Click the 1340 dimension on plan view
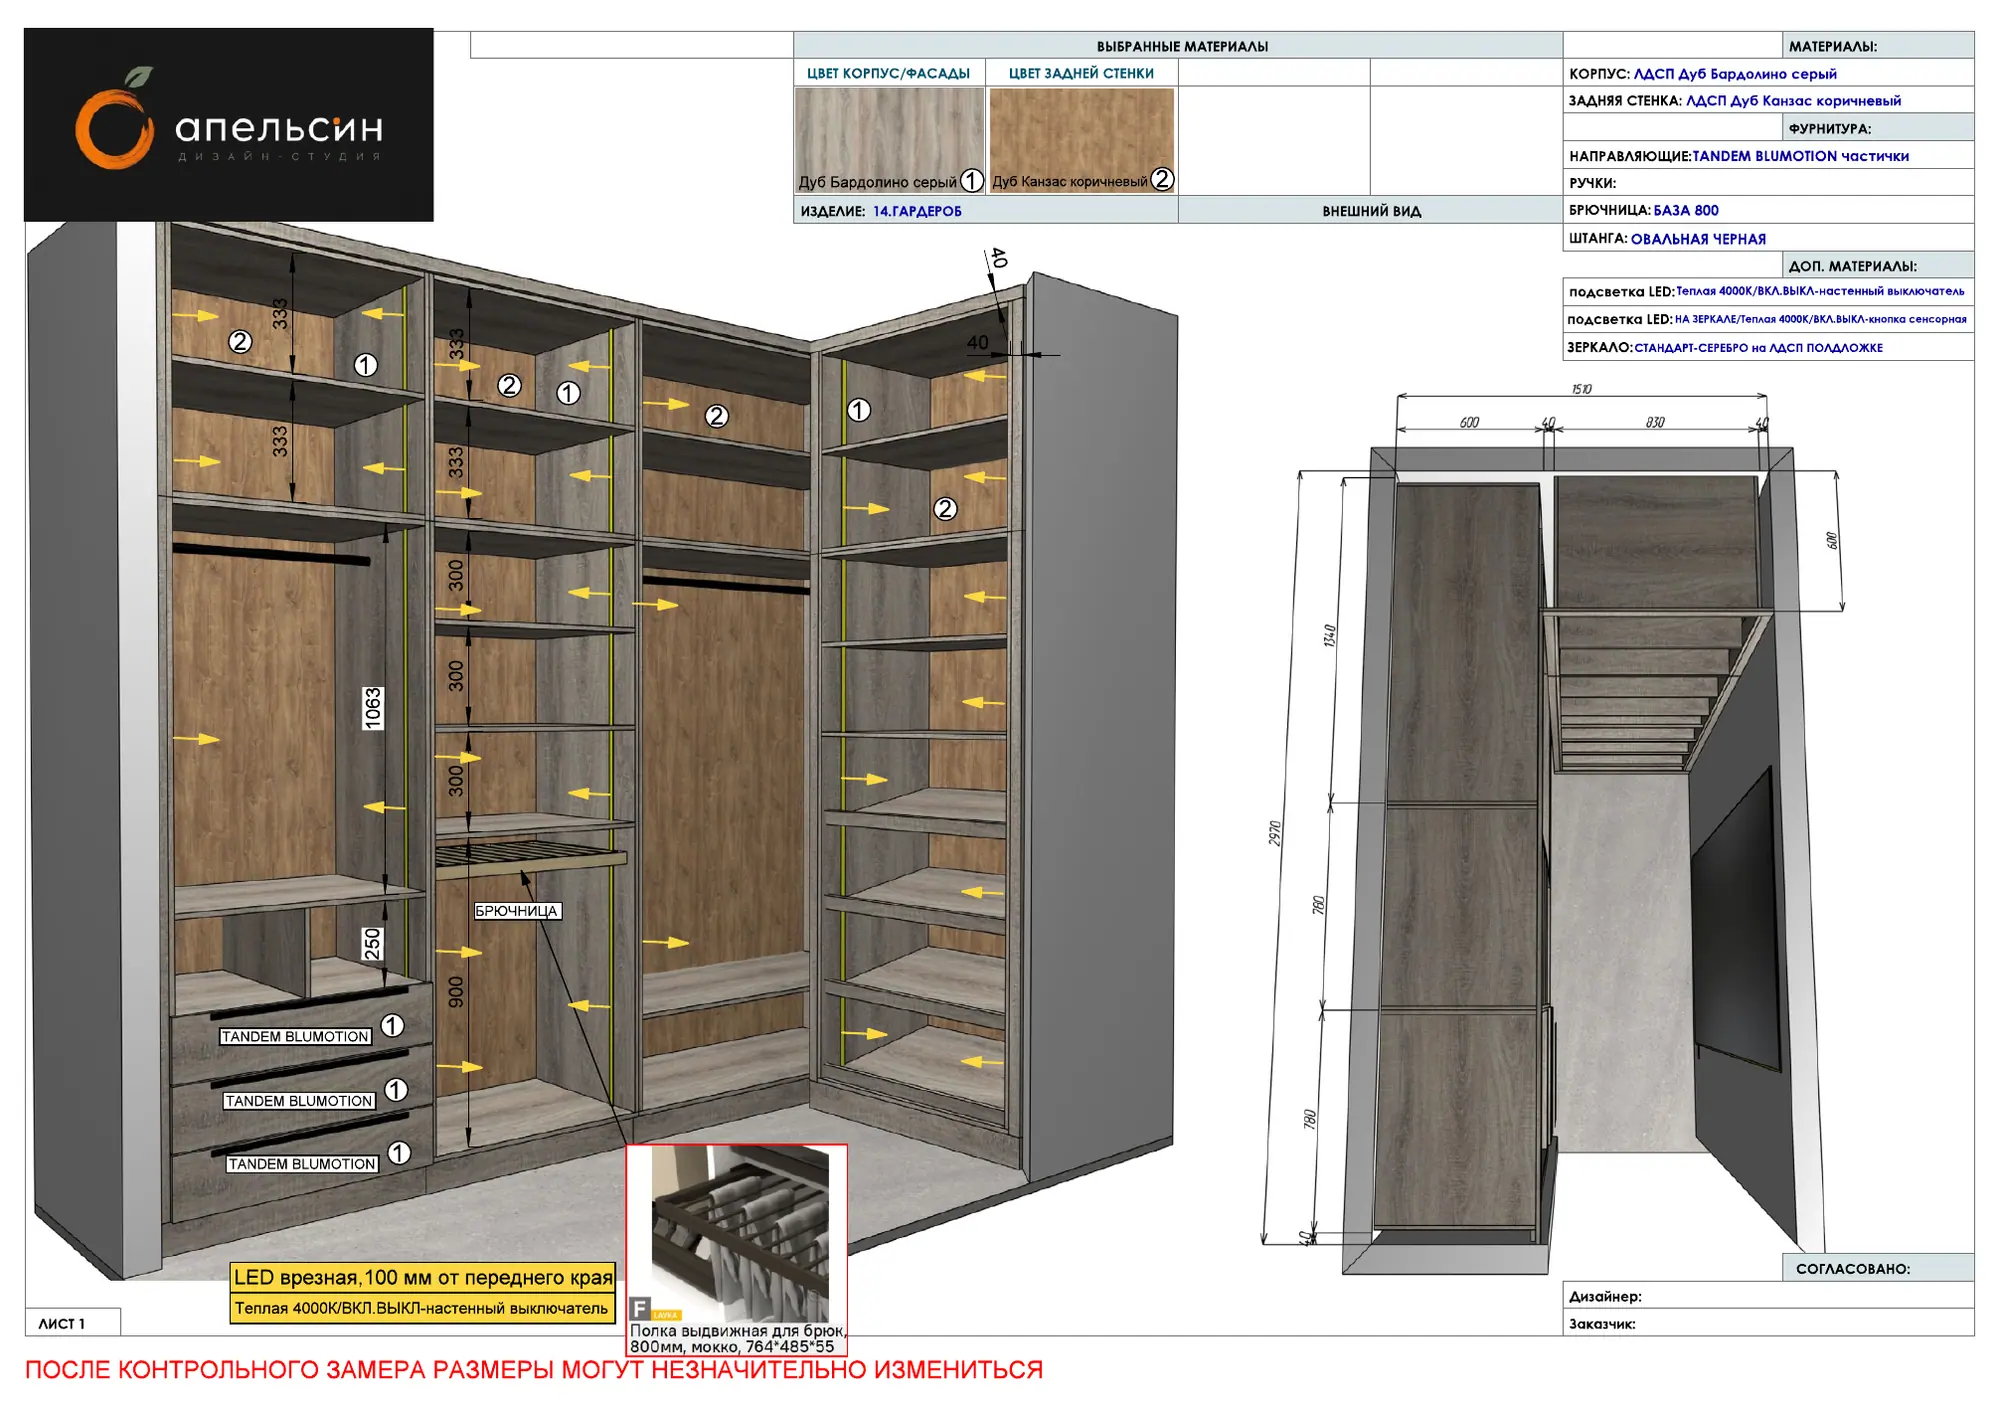 pyautogui.click(x=1330, y=636)
